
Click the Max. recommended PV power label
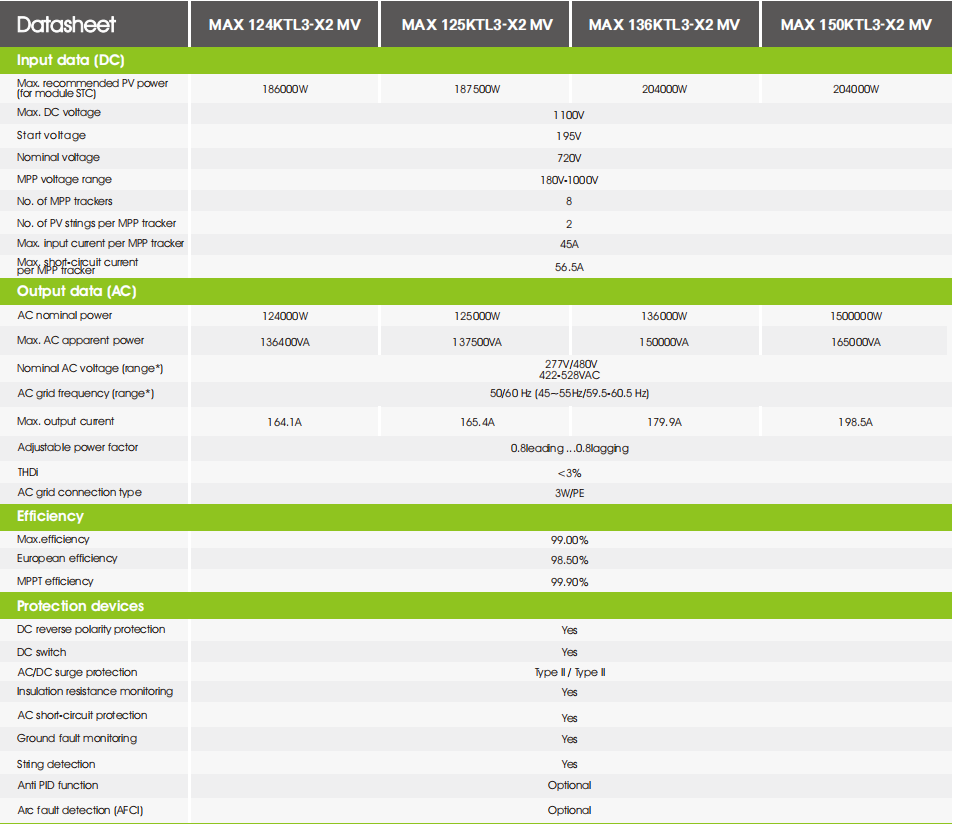point(92,88)
